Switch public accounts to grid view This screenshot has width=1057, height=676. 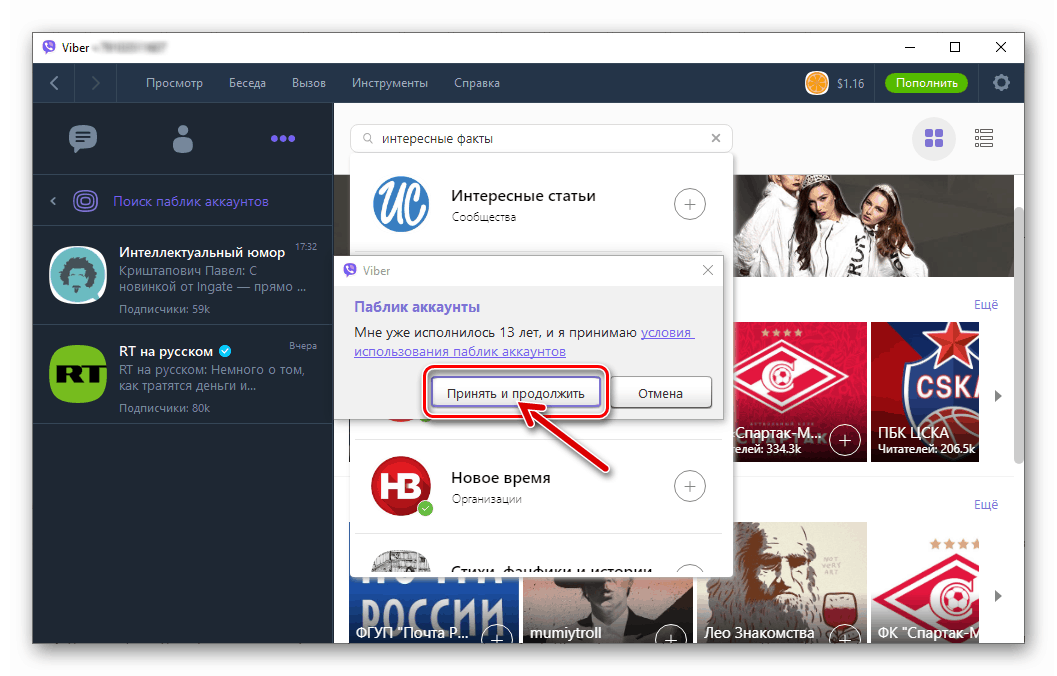933,139
